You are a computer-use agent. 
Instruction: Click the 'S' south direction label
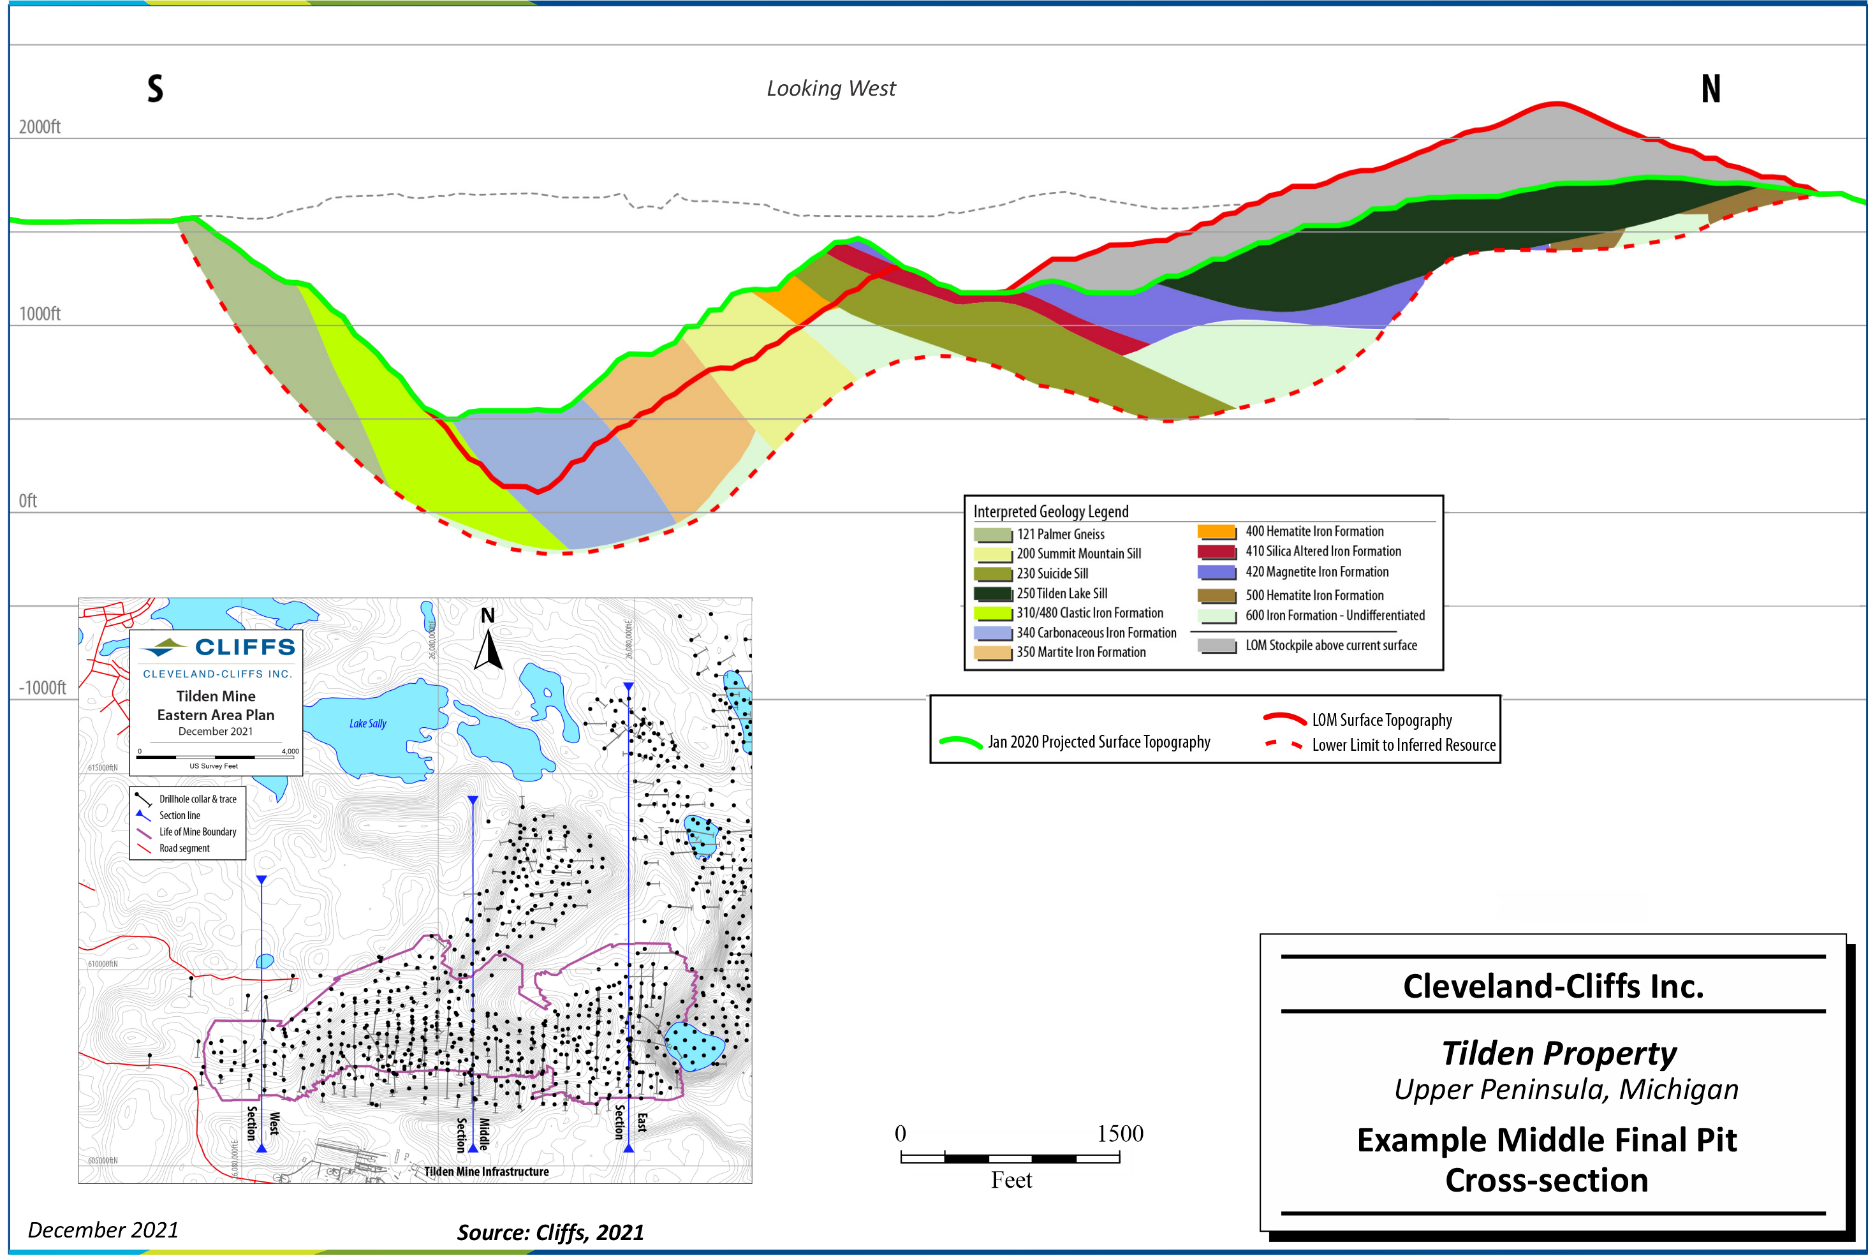[155, 89]
